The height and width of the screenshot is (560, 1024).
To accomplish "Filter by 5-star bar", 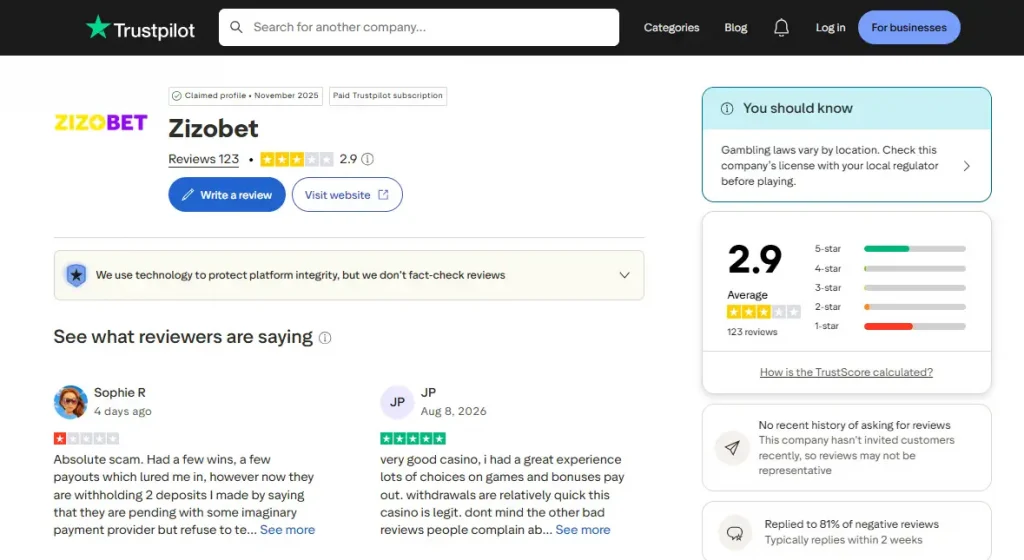I will [914, 249].
